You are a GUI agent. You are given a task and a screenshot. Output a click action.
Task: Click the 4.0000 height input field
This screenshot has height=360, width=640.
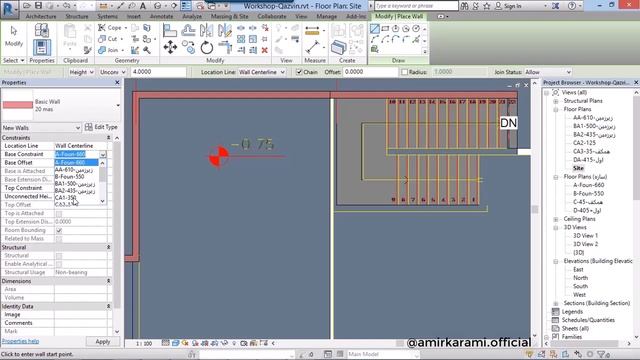click(158, 72)
